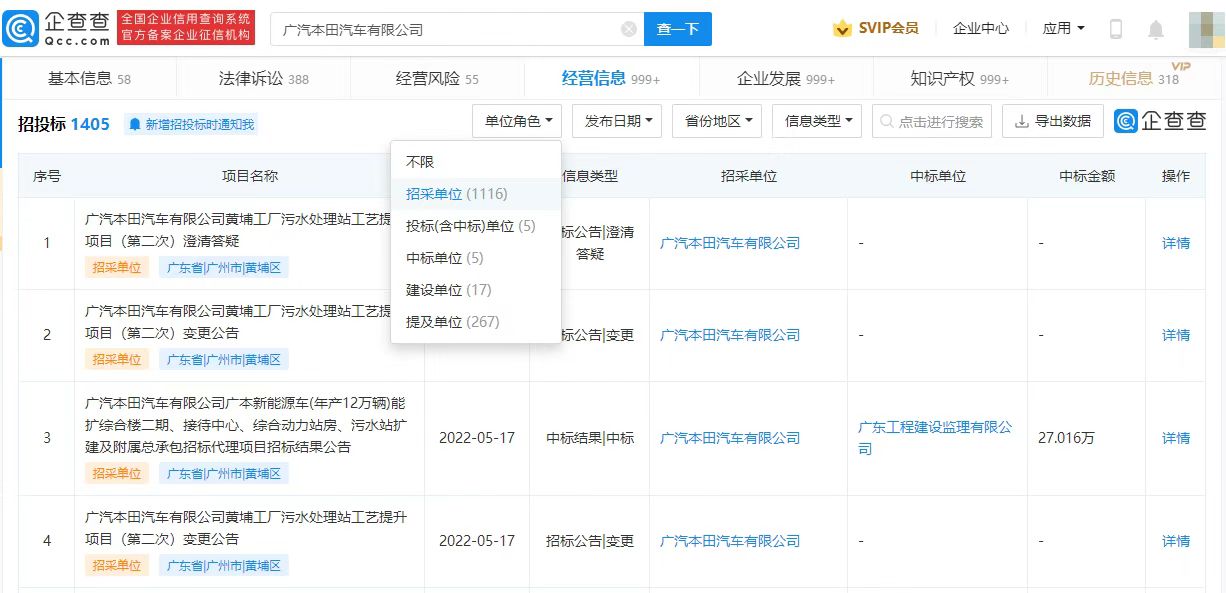
Task: Select 中标单位 (5) option
Action: click(476, 258)
